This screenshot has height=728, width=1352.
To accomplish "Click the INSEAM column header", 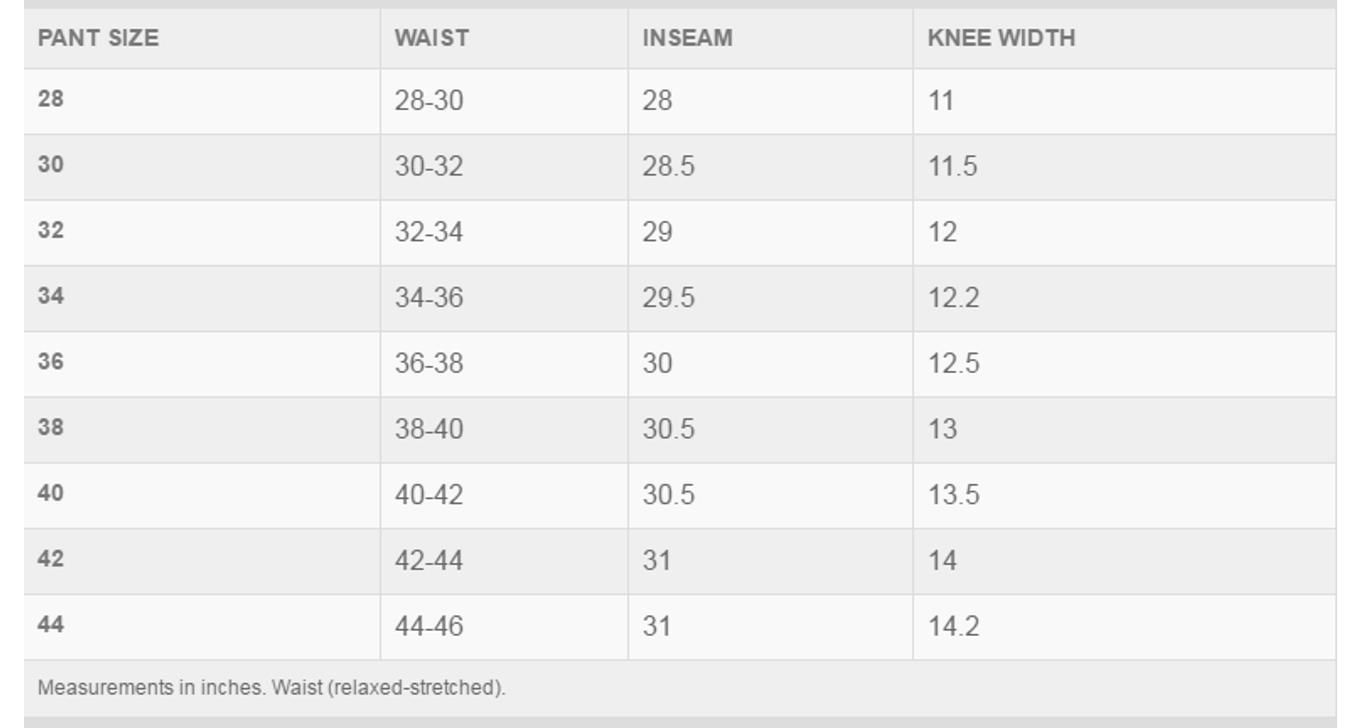I will click(687, 38).
